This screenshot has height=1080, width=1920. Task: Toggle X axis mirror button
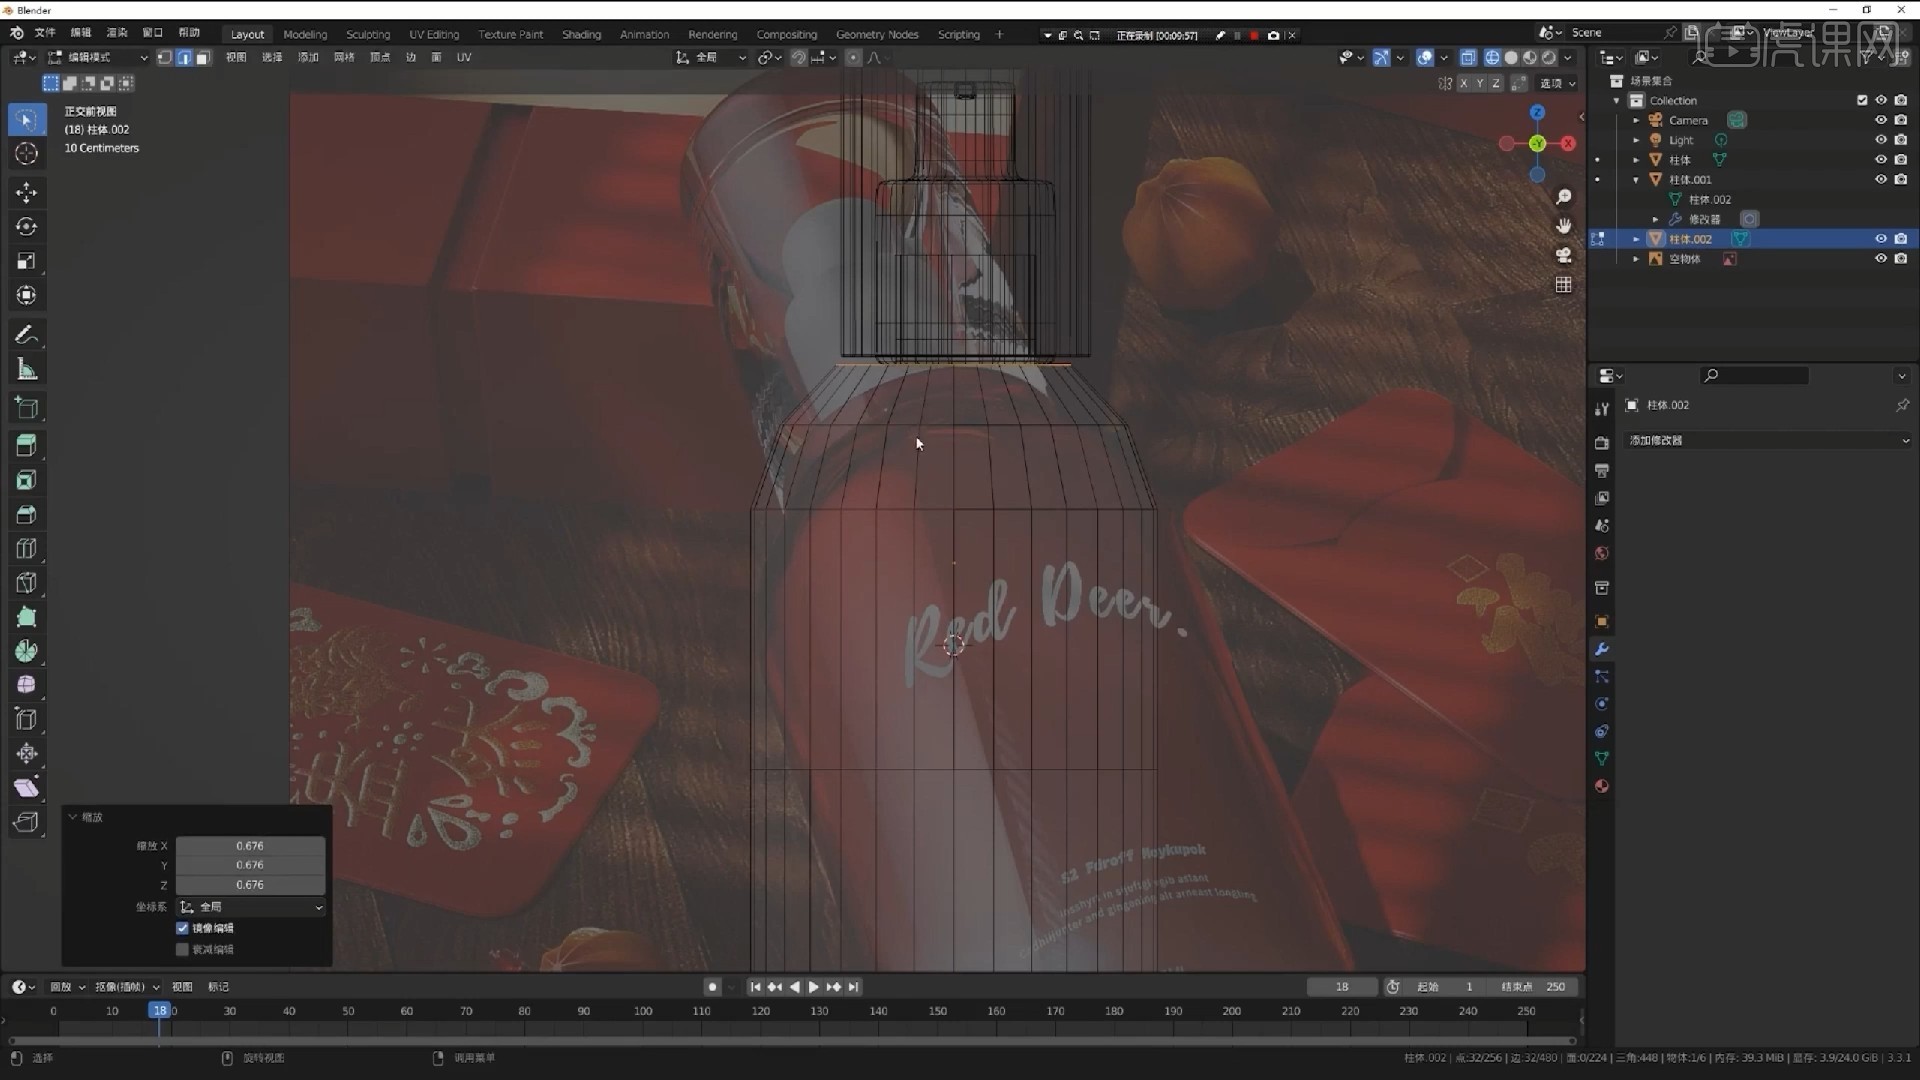coord(1464,83)
